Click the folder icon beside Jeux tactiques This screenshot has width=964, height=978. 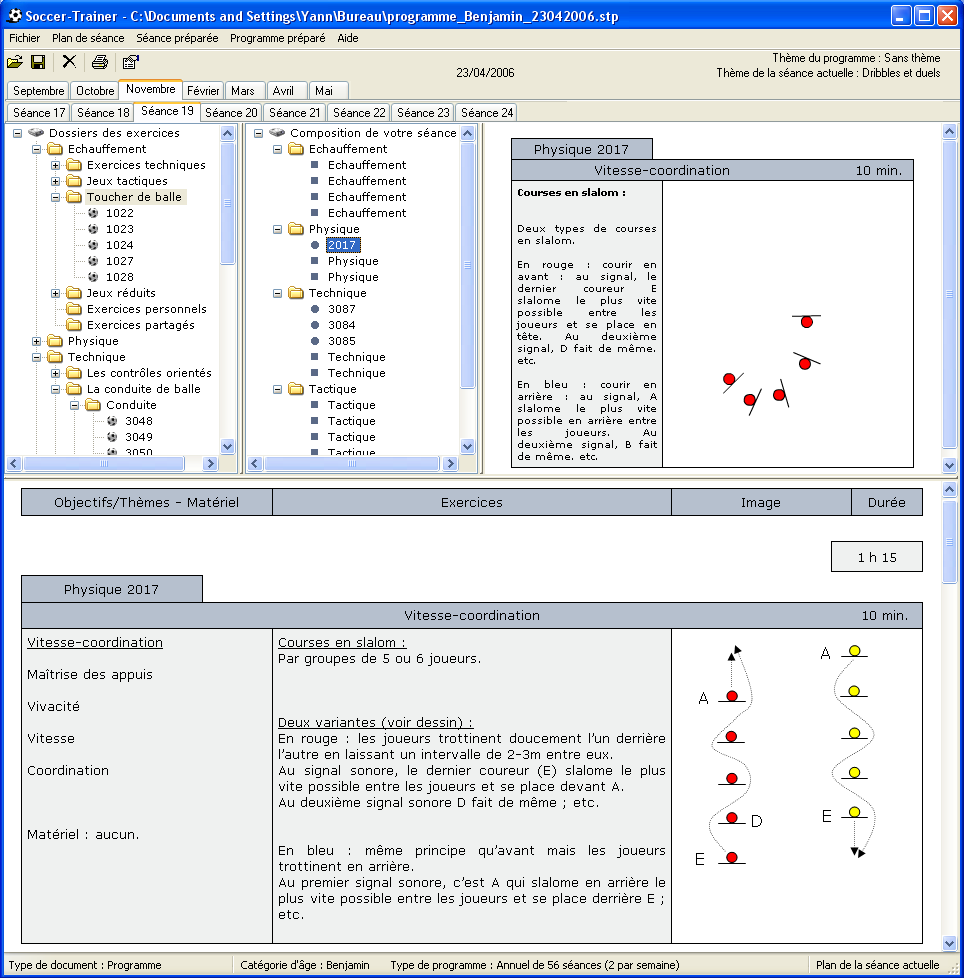pos(74,181)
